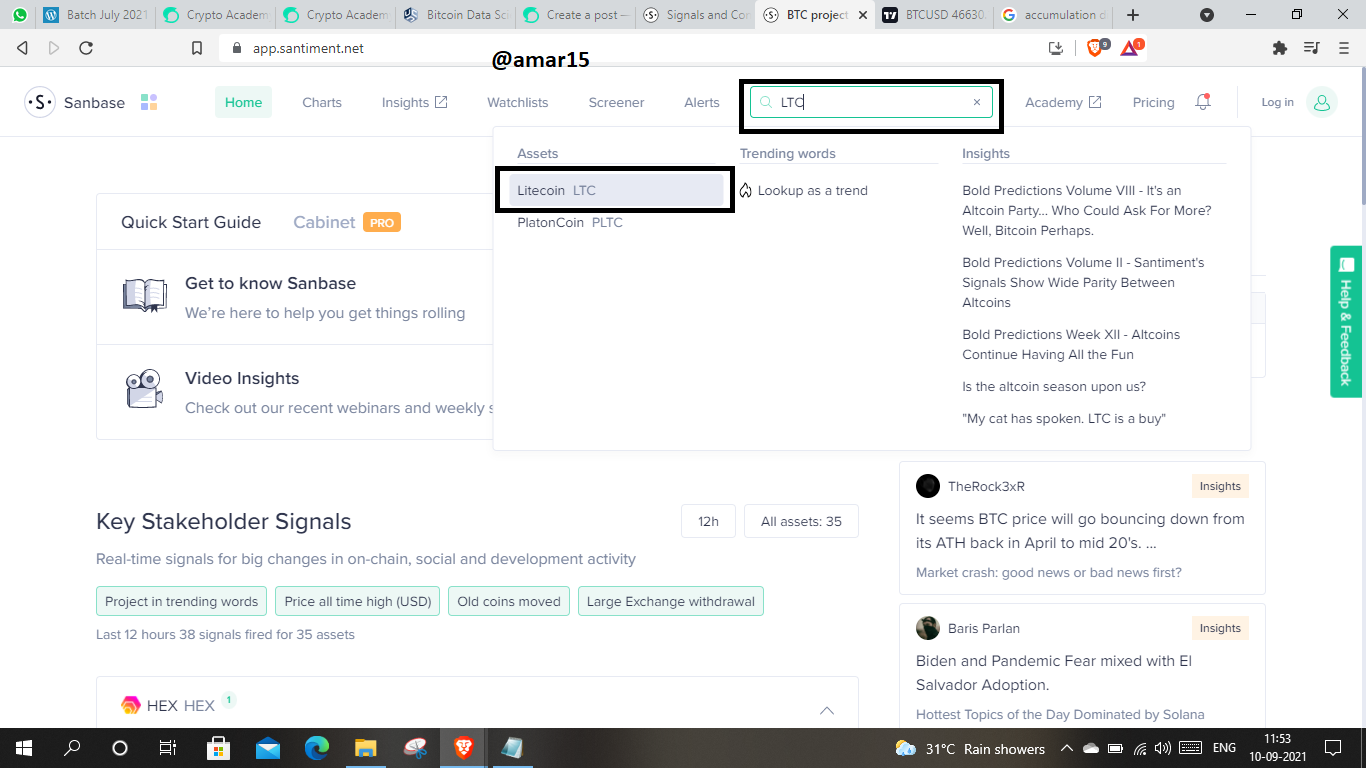
Task: Open the Alerts nav item
Action: pyautogui.click(x=702, y=102)
